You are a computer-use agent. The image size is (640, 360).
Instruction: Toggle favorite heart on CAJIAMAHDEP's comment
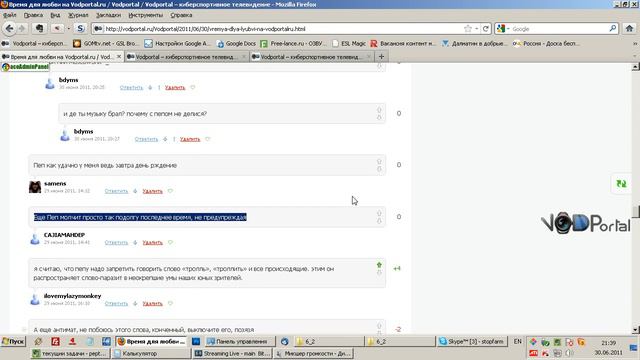170,242
